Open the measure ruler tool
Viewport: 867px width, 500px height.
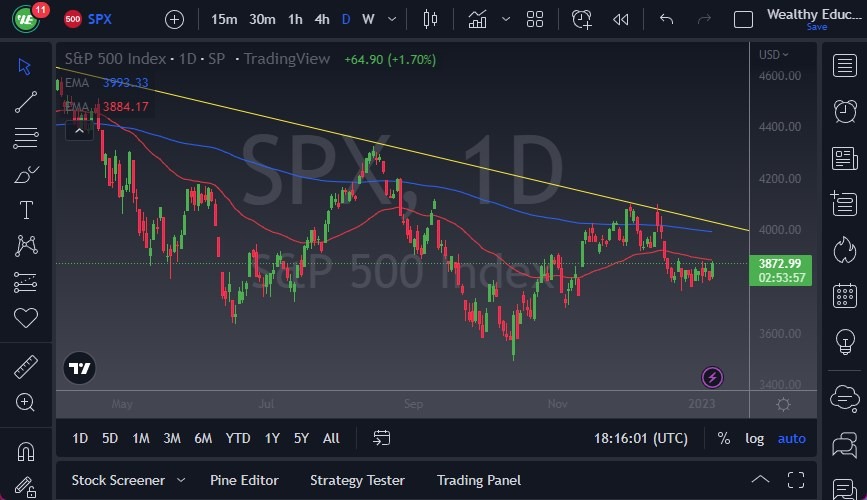click(x=26, y=367)
